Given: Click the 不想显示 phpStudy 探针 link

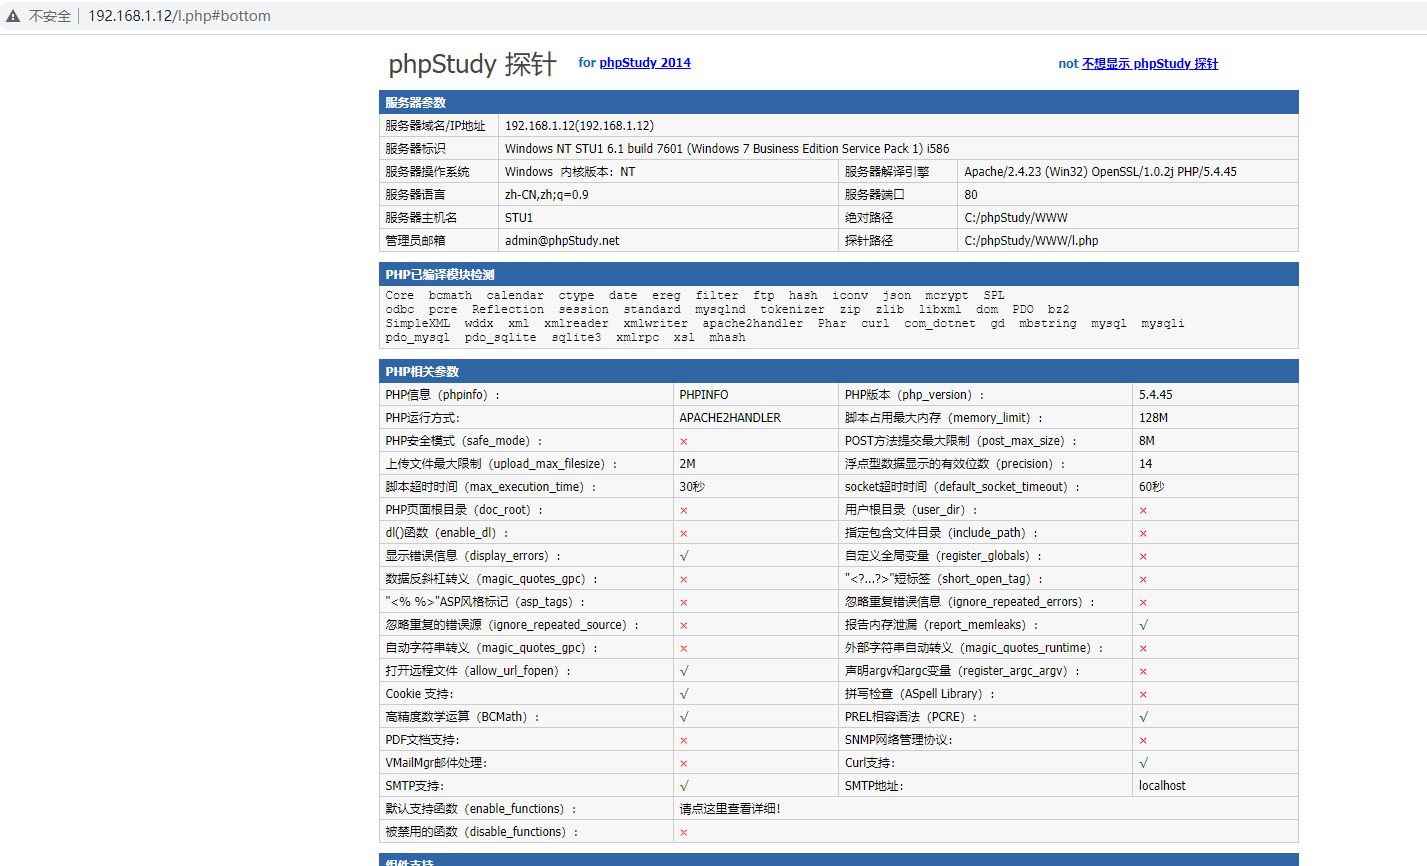Looking at the screenshot, I should (1150, 63).
